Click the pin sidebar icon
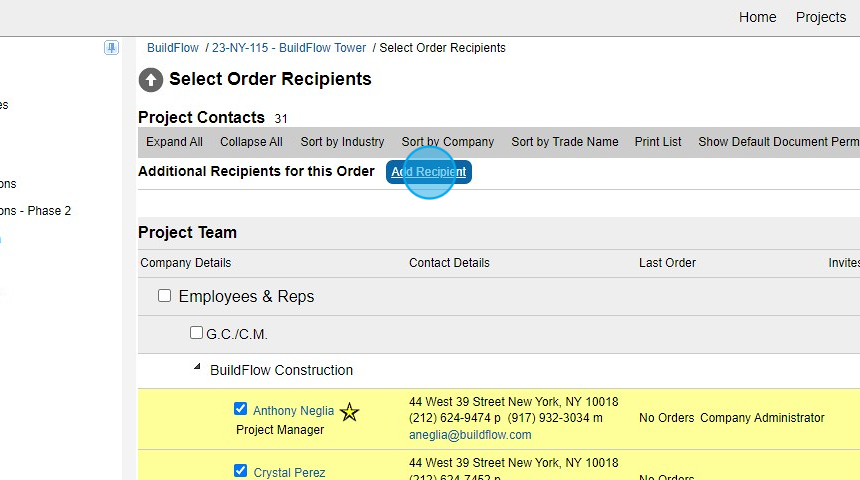Image resolution: width=860 pixels, height=480 pixels. (111, 48)
